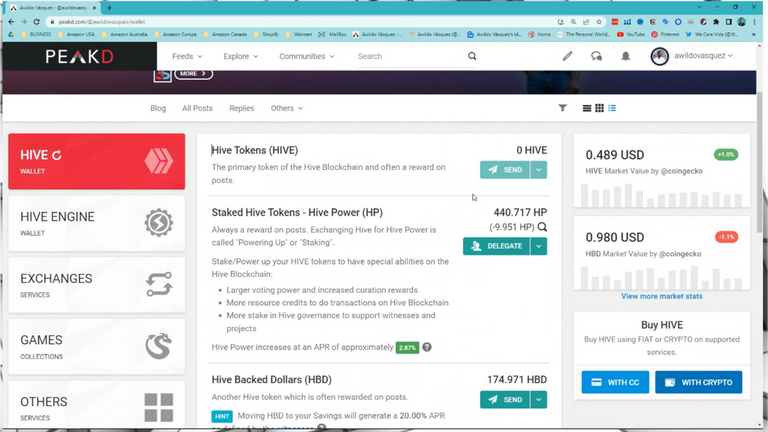
Task: Buy HIVE With CC button
Action: (615, 382)
